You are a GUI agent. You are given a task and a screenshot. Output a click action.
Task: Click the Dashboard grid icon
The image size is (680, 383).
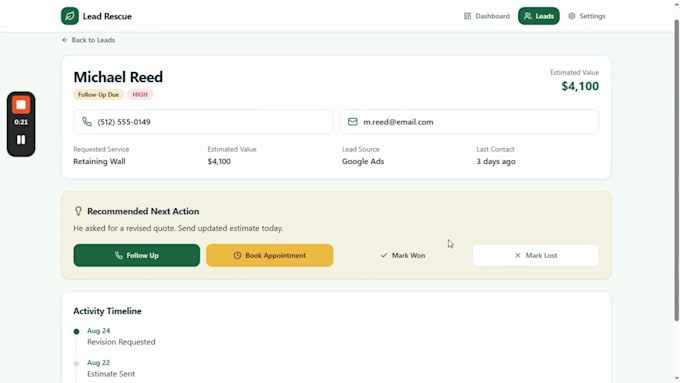click(467, 16)
